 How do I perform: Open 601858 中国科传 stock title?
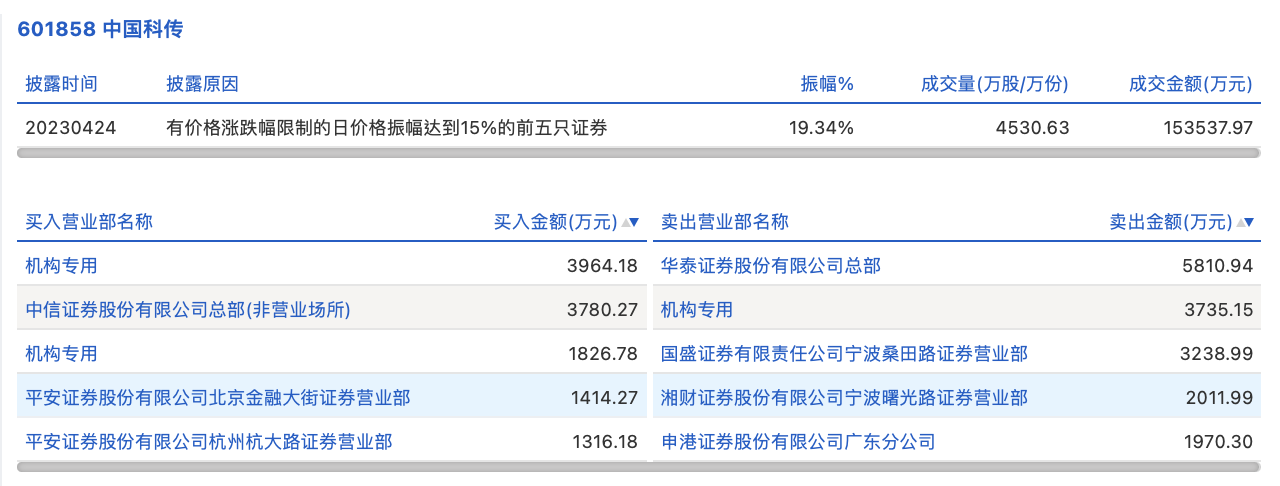100,29
